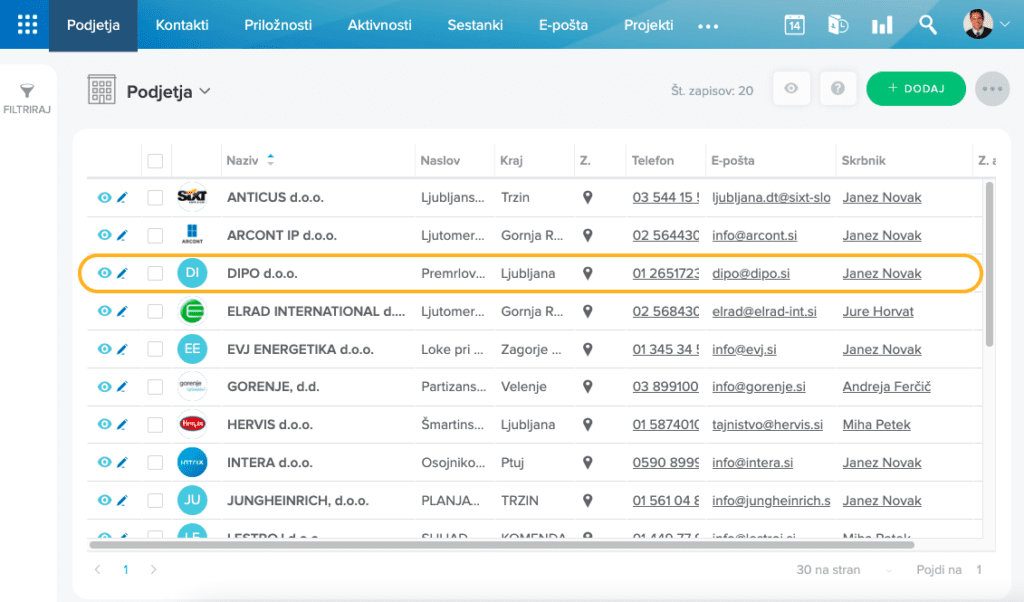The image size is (1024, 602).
Task: View ANTICUS d.o.o. via eye icon
Action: tap(104, 197)
